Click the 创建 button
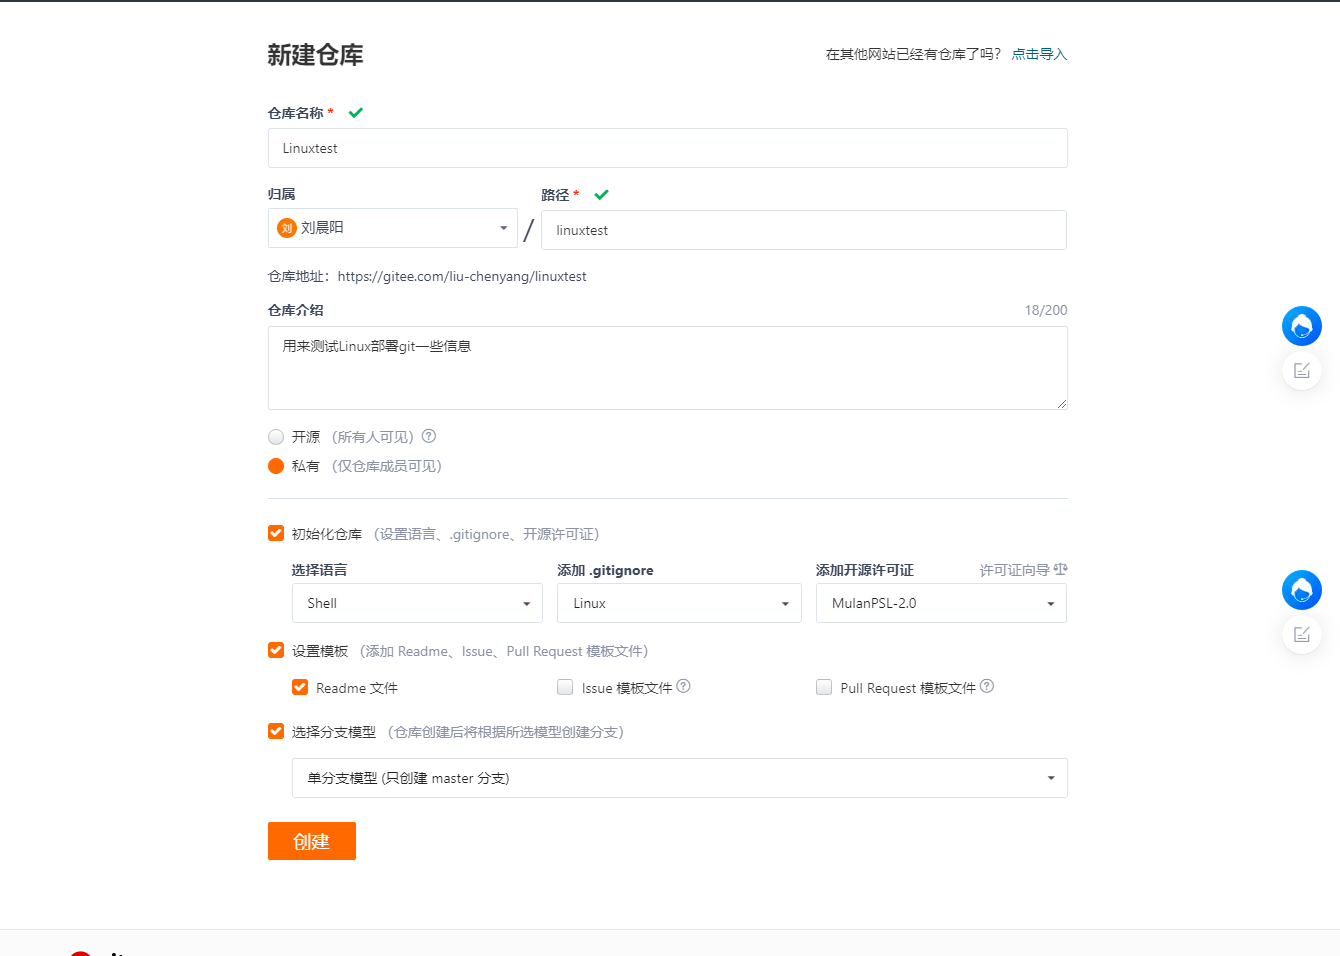1340x956 pixels. click(312, 841)
